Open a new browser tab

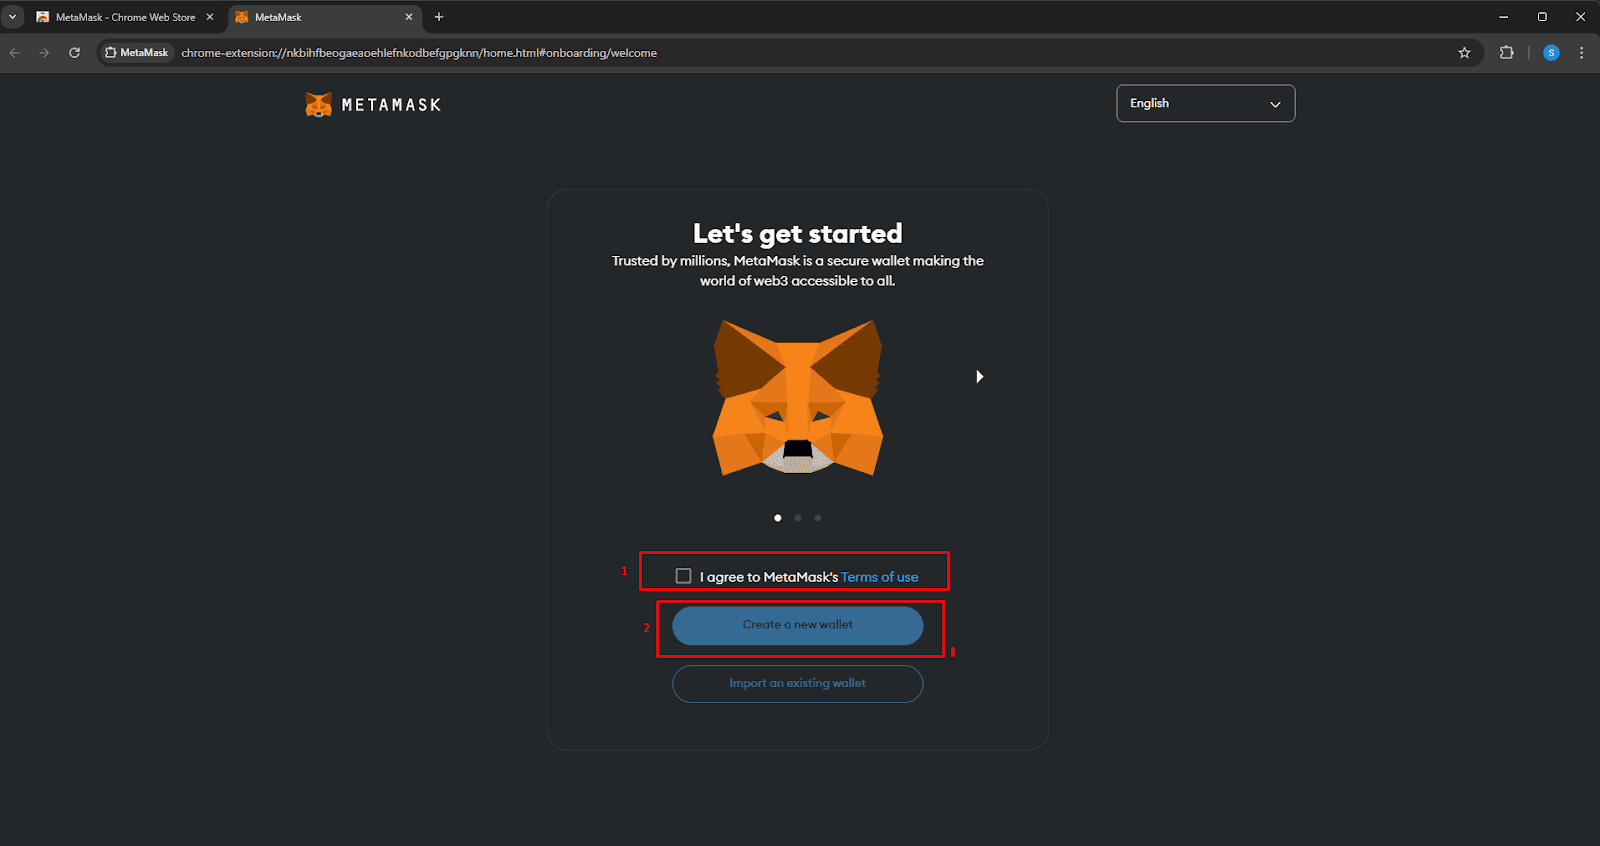(438, 17)
